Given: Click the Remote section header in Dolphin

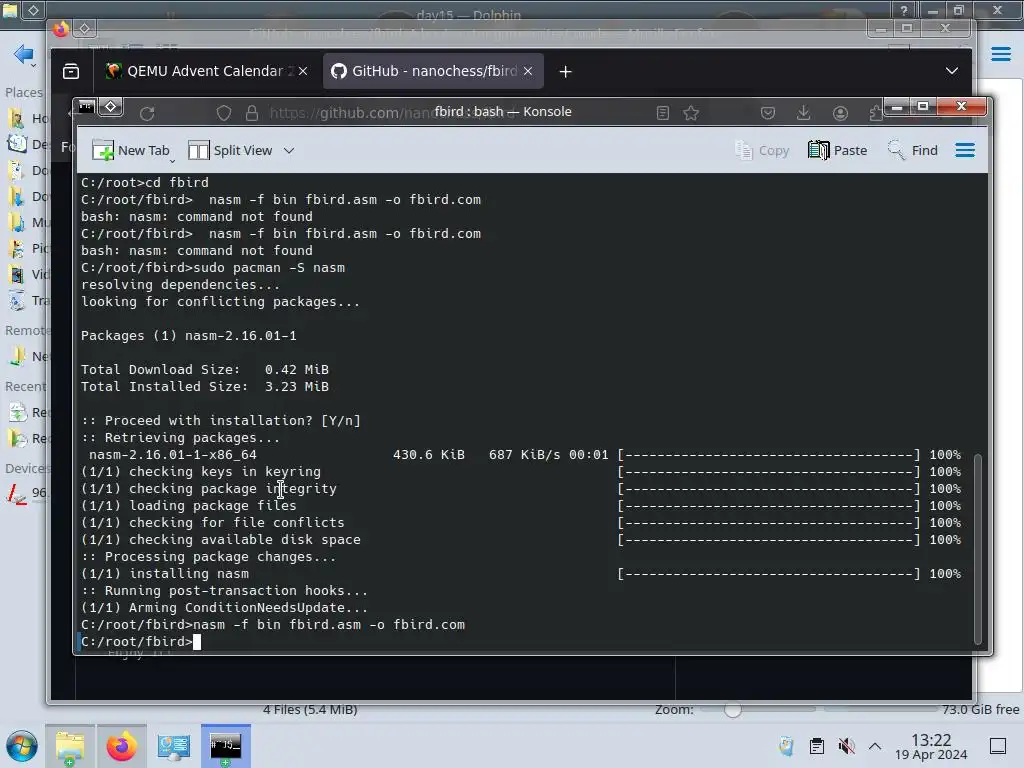Looking at the screenshot, I should [x=26, y=330].
